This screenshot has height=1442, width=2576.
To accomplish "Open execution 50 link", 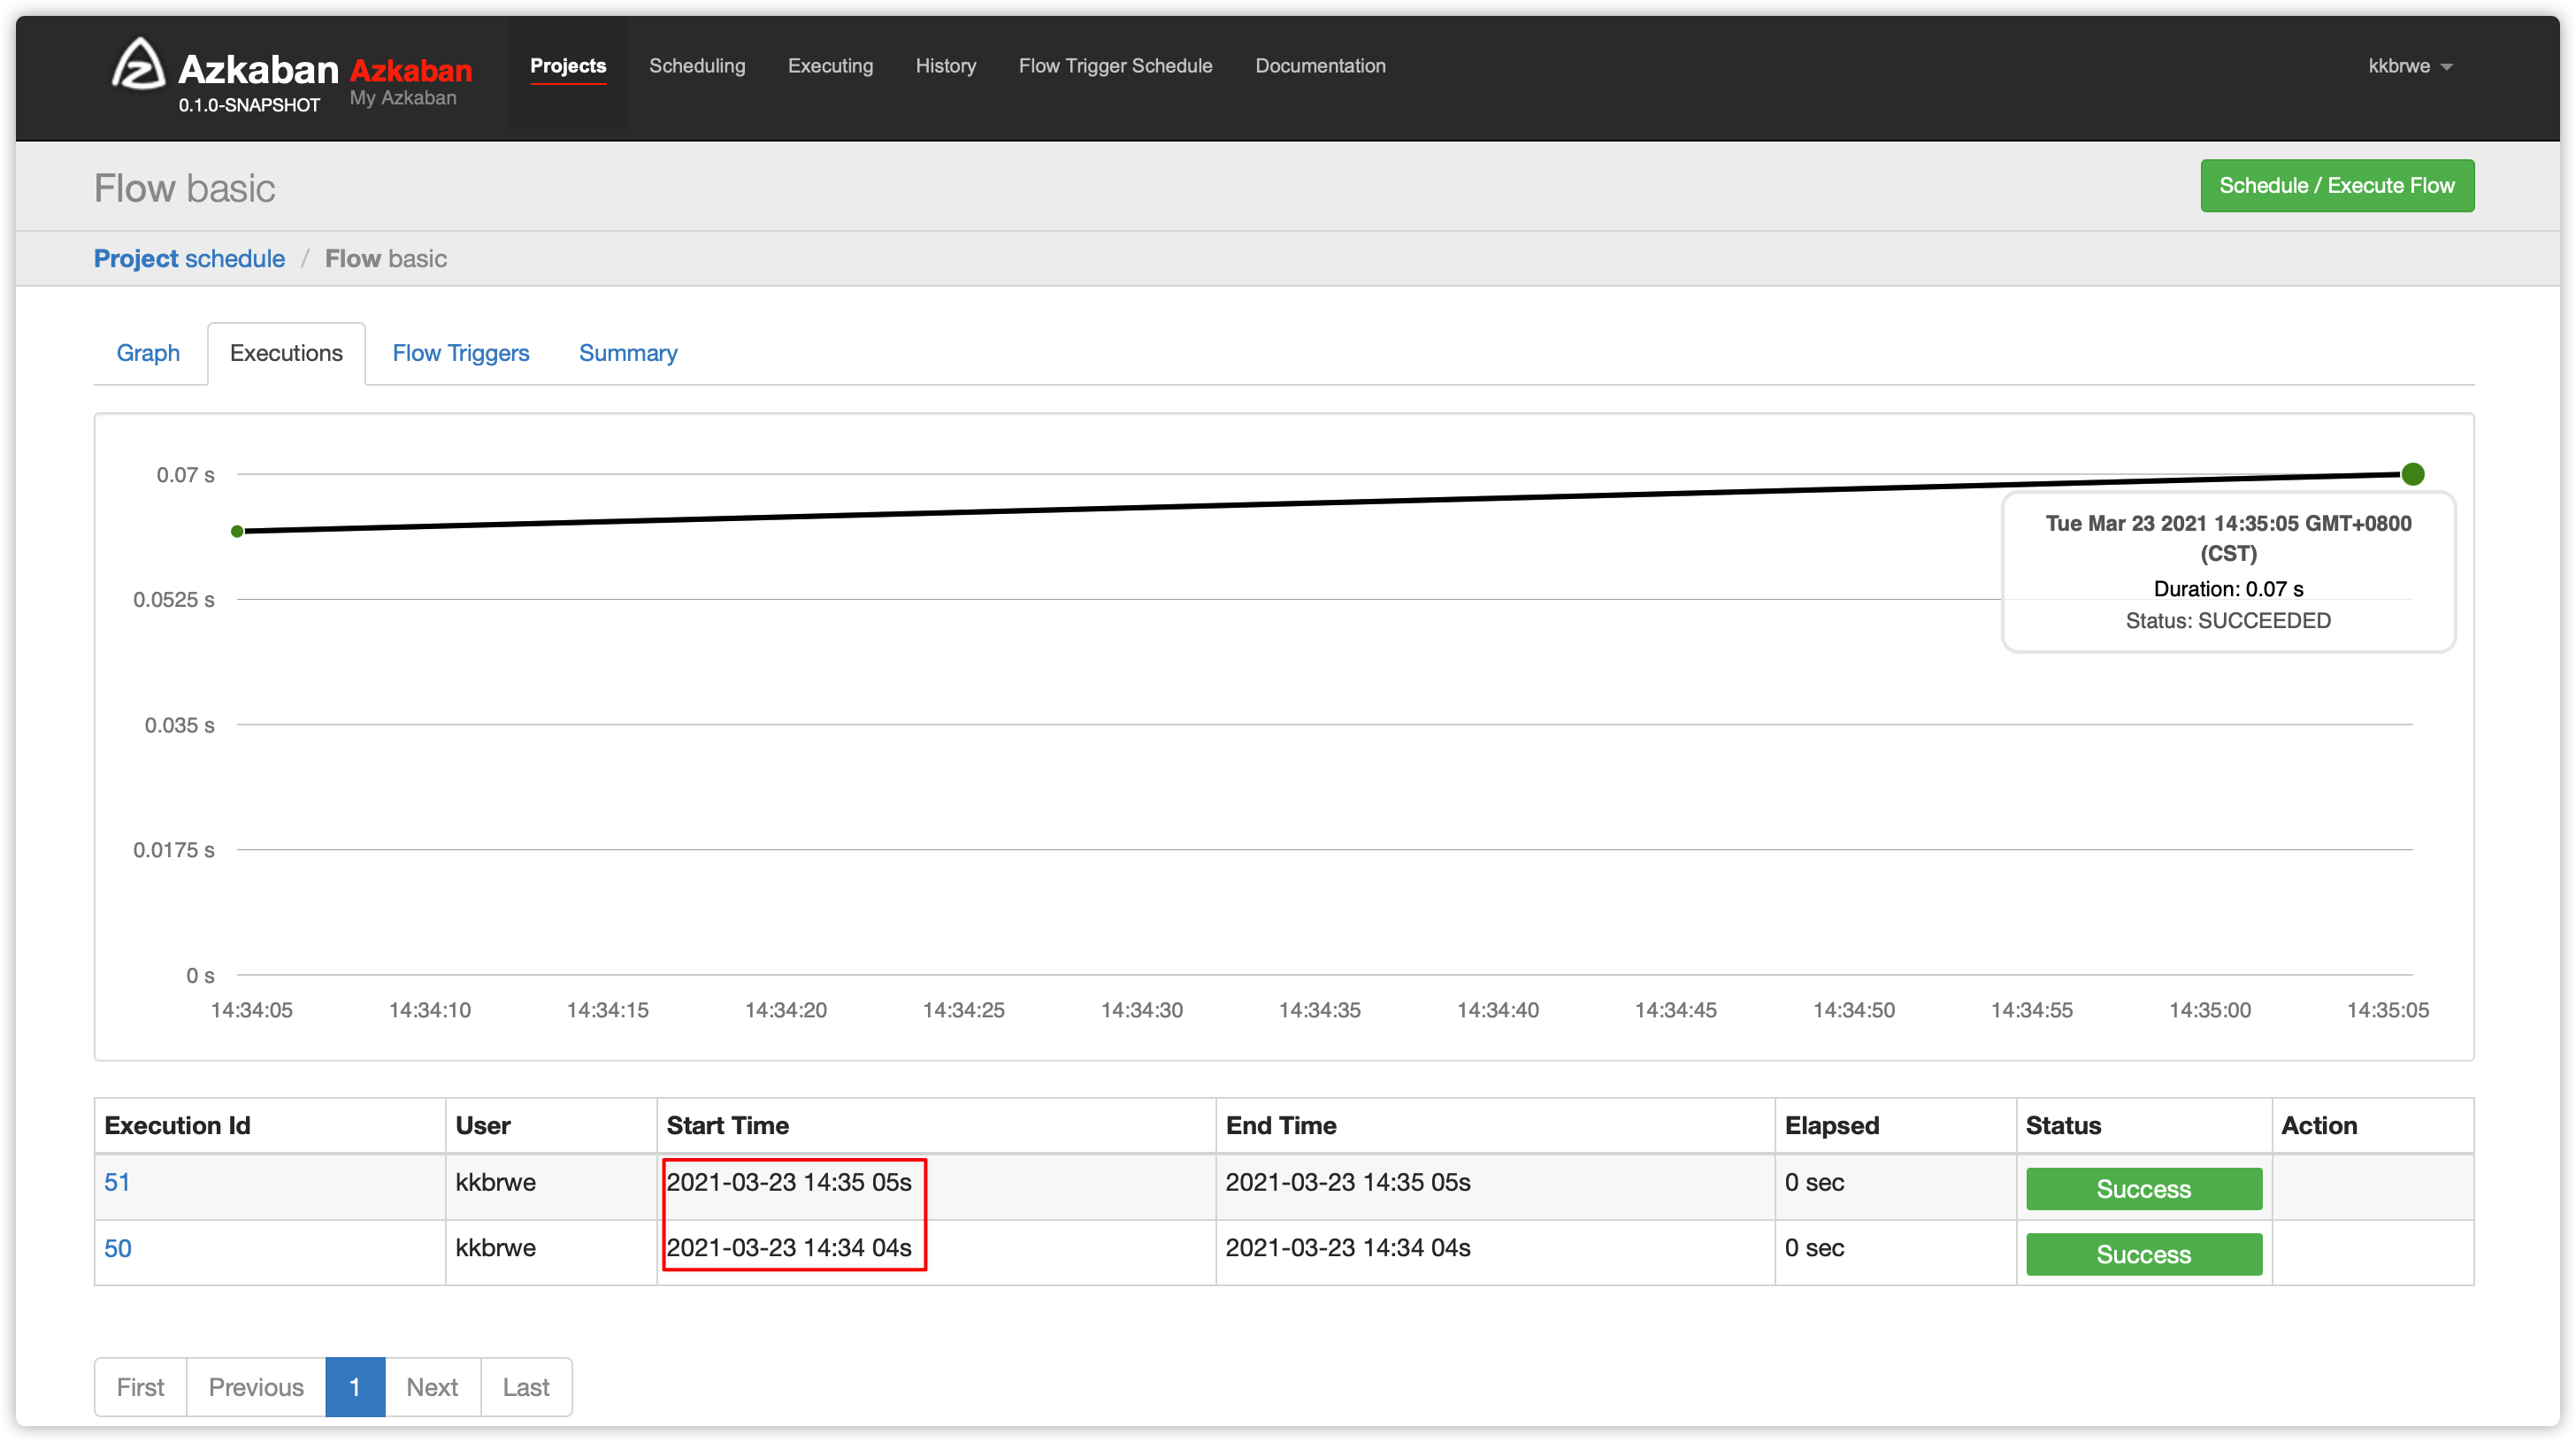I will coord(118,1248).
